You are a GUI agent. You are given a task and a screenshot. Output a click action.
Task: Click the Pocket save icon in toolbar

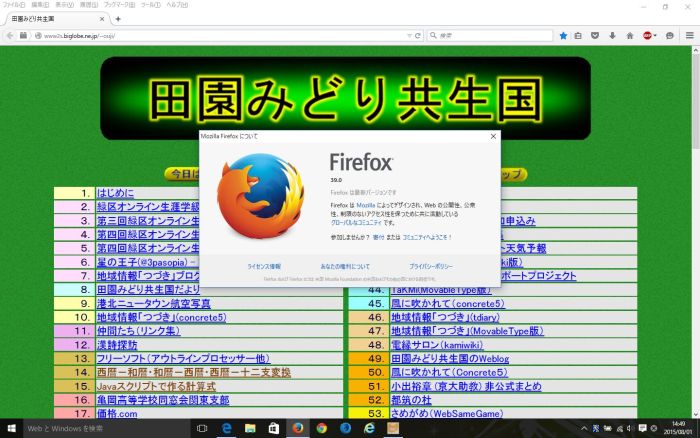point(596,35)
